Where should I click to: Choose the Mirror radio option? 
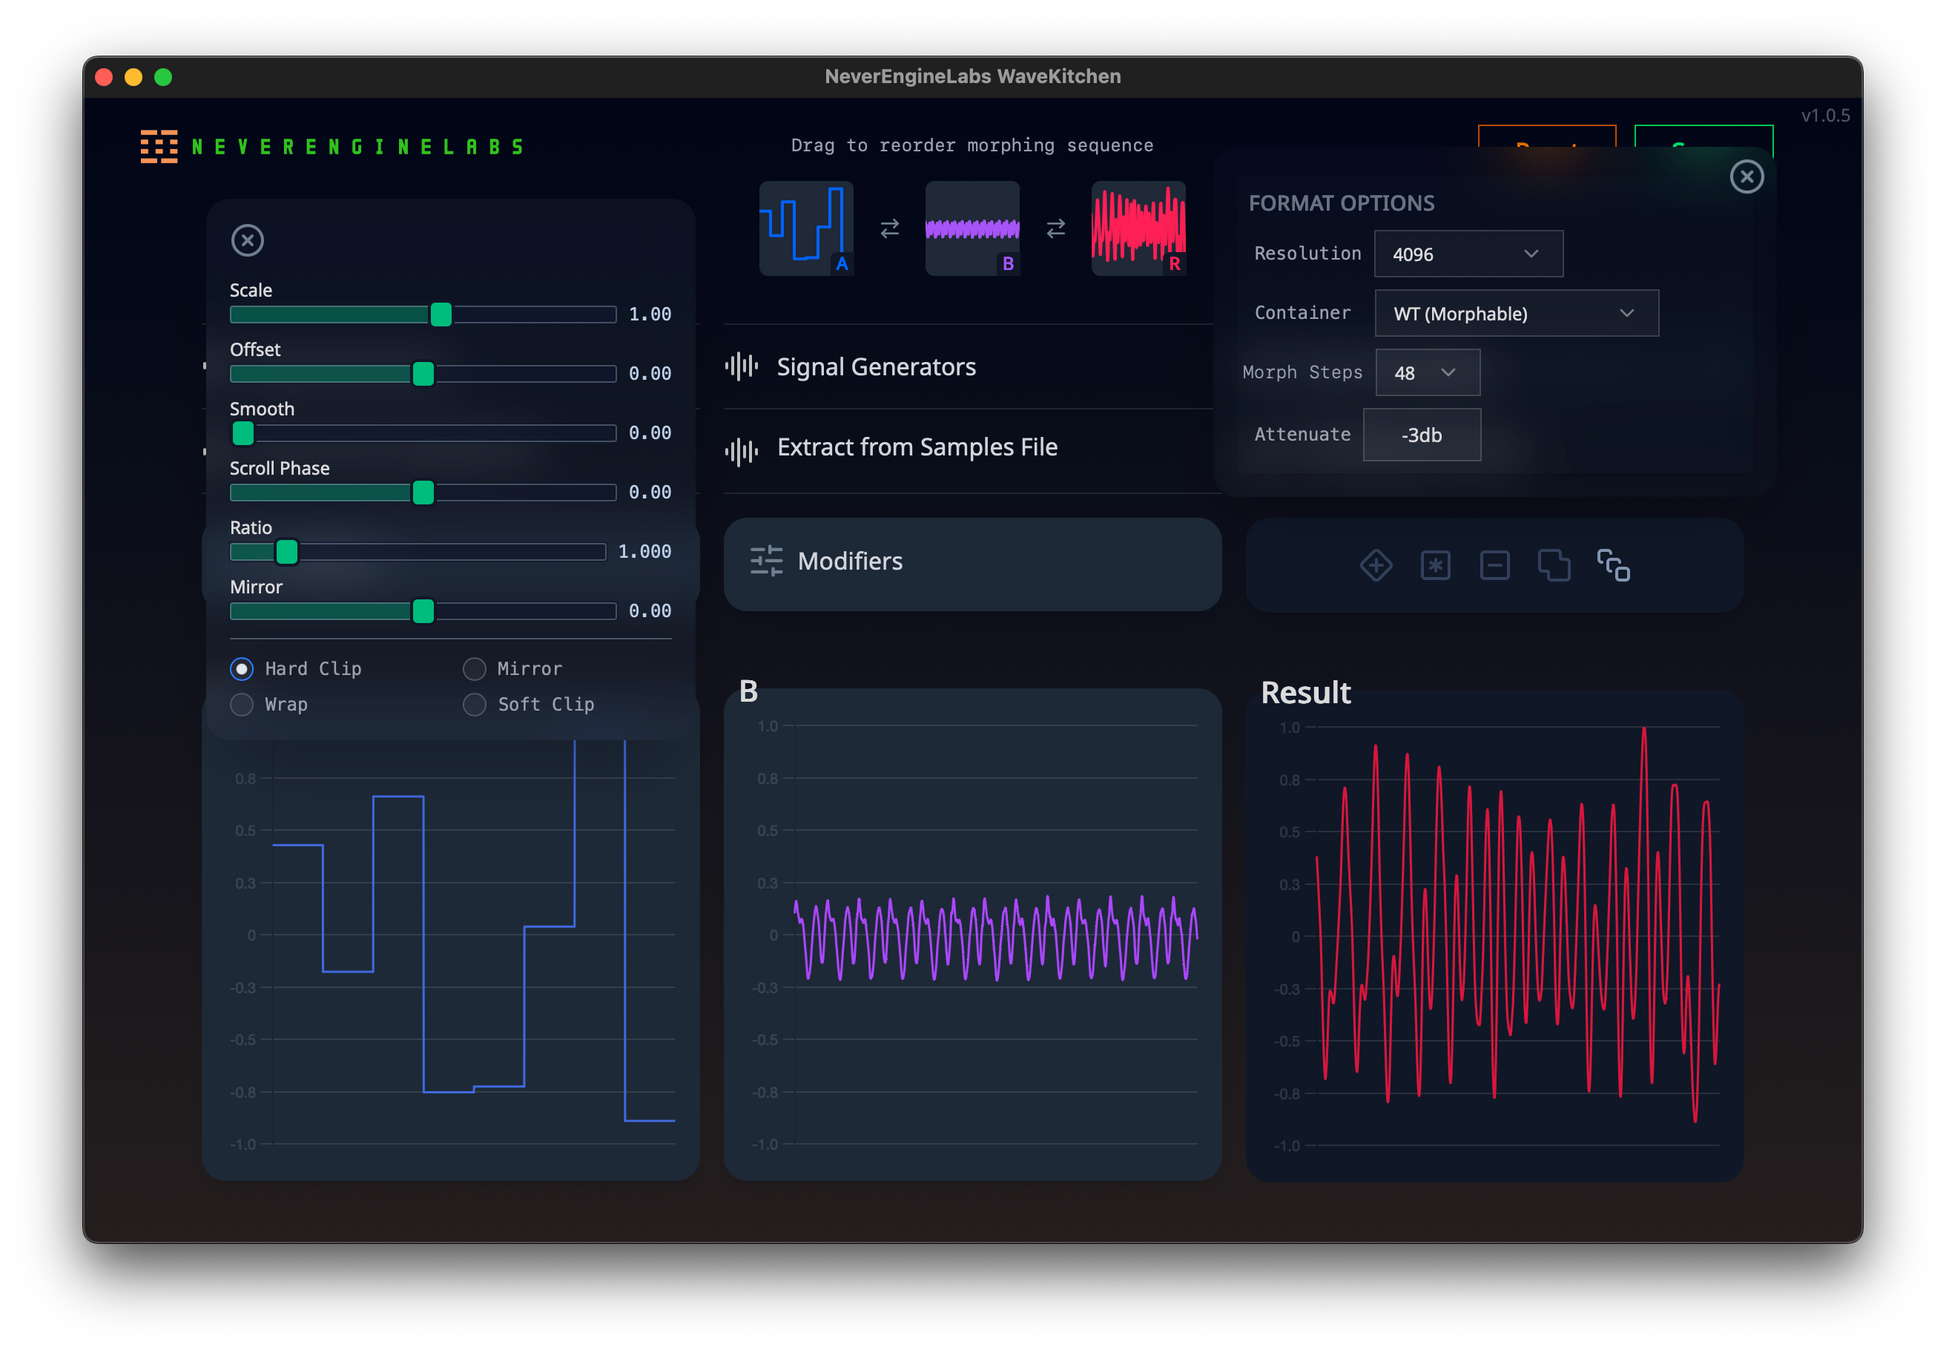click(475, 669)
